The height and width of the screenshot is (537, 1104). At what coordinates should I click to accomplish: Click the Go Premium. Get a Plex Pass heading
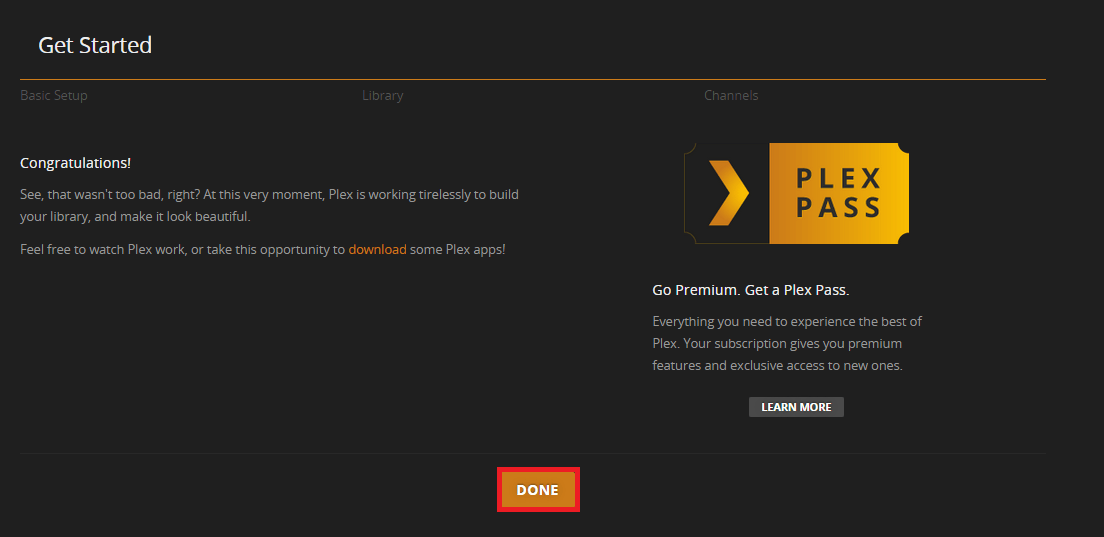click(x=750, y=290)
